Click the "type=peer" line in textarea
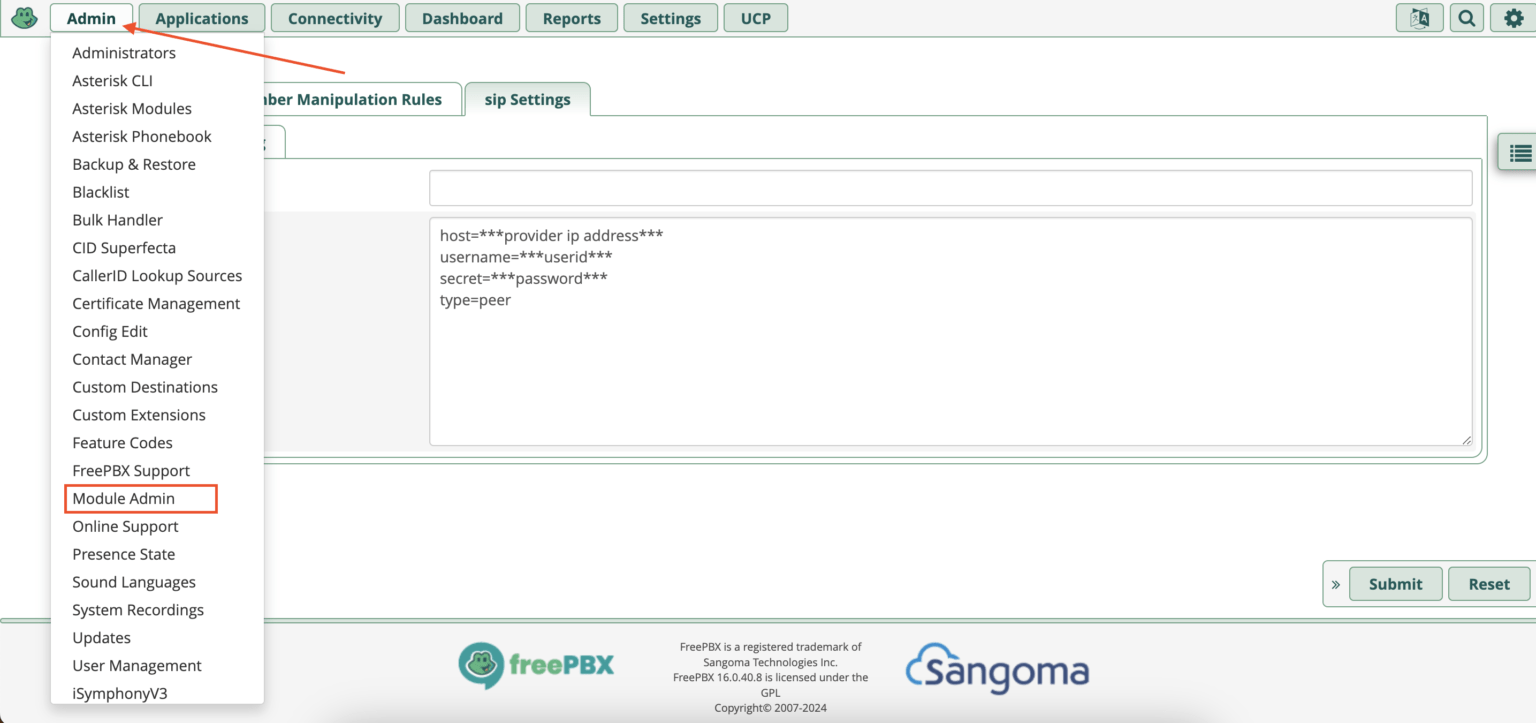 coord(475,300)
